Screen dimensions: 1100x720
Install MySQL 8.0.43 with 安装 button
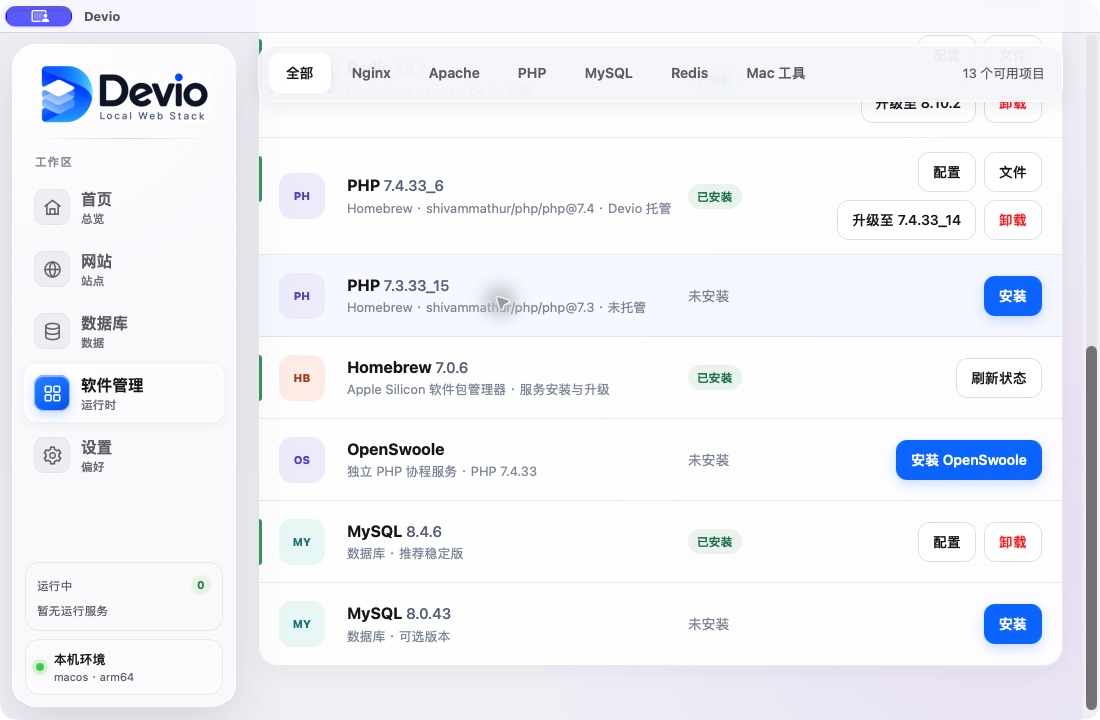point(1012,624)
